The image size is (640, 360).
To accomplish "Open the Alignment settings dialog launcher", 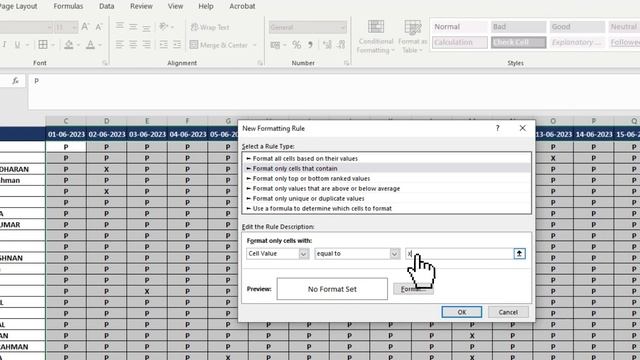I will tap(260, 63).
